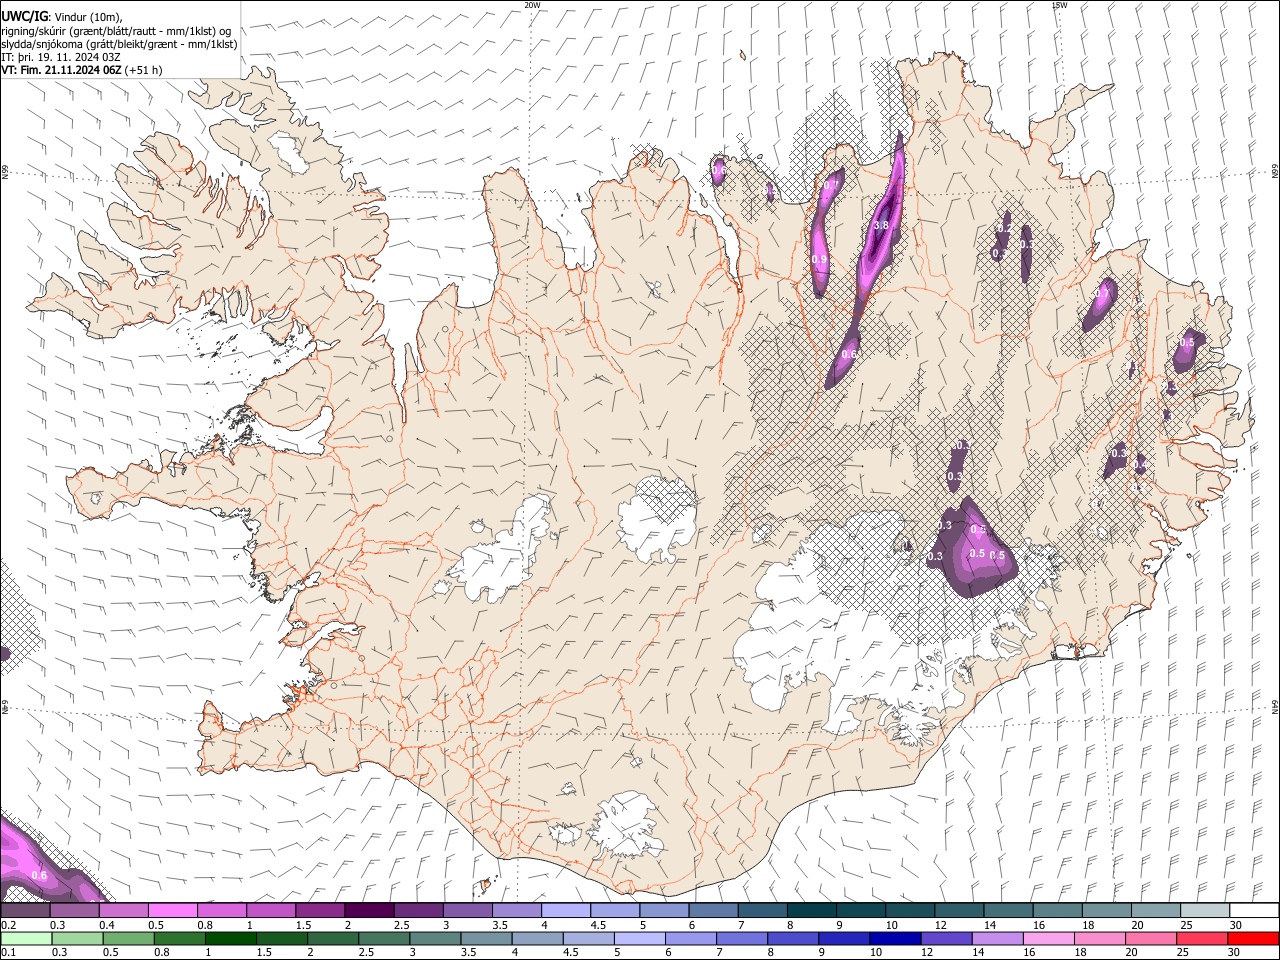Click the '0.2' value on the upper scale
Viewport: 1280px width, 960px height.
pos(8,925)
